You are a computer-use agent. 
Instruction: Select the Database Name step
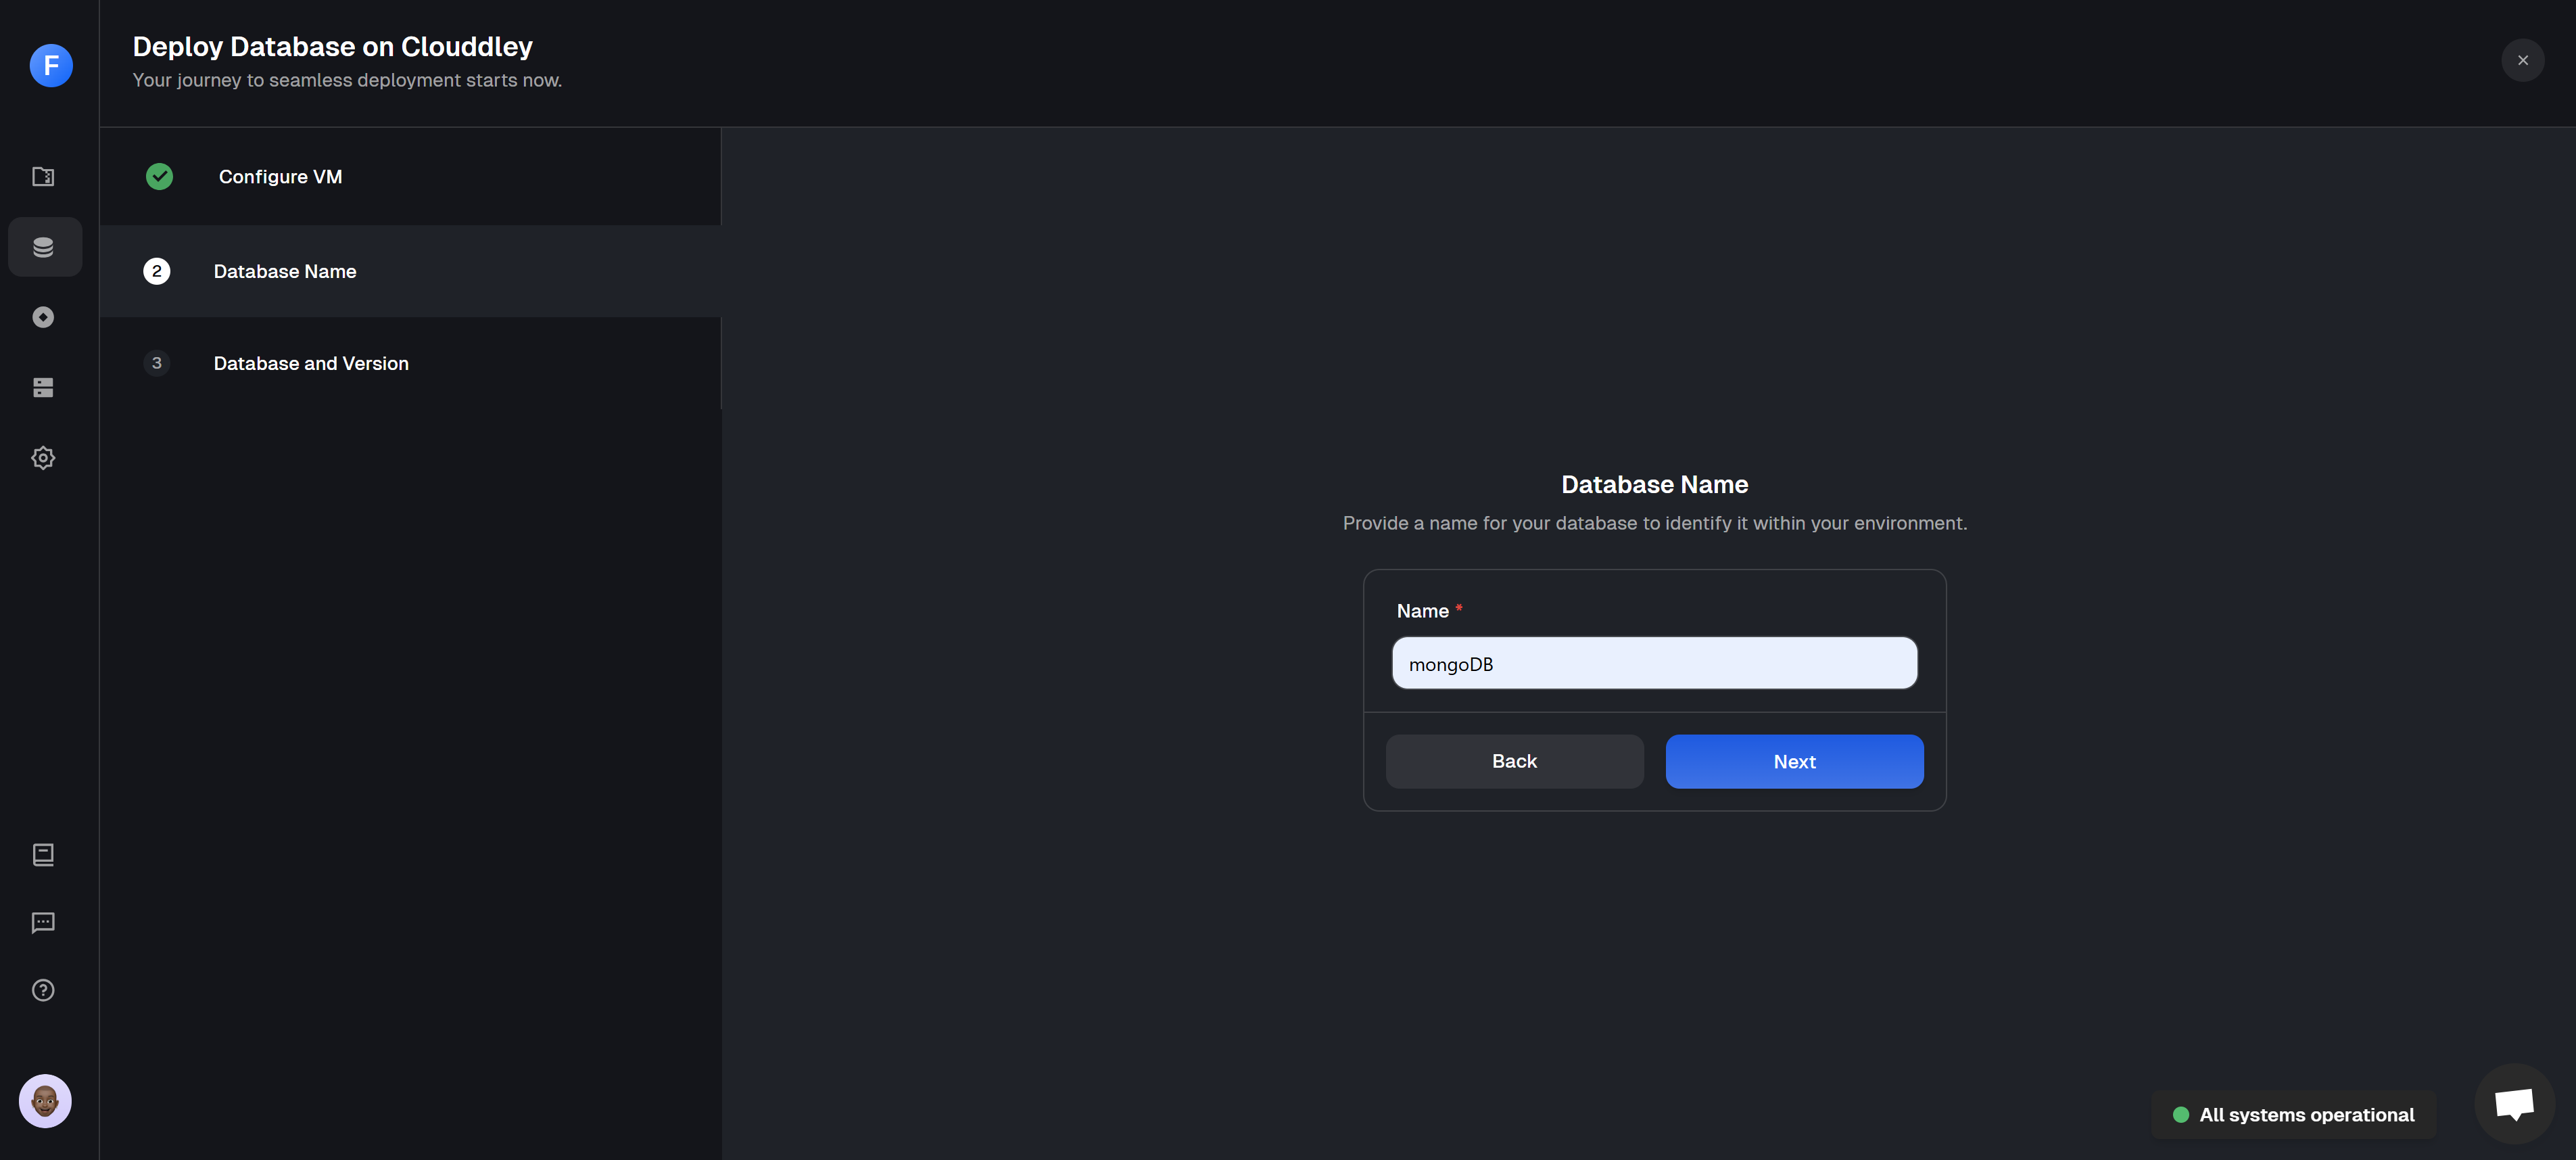pyautogui.click(x=285, y=271)
